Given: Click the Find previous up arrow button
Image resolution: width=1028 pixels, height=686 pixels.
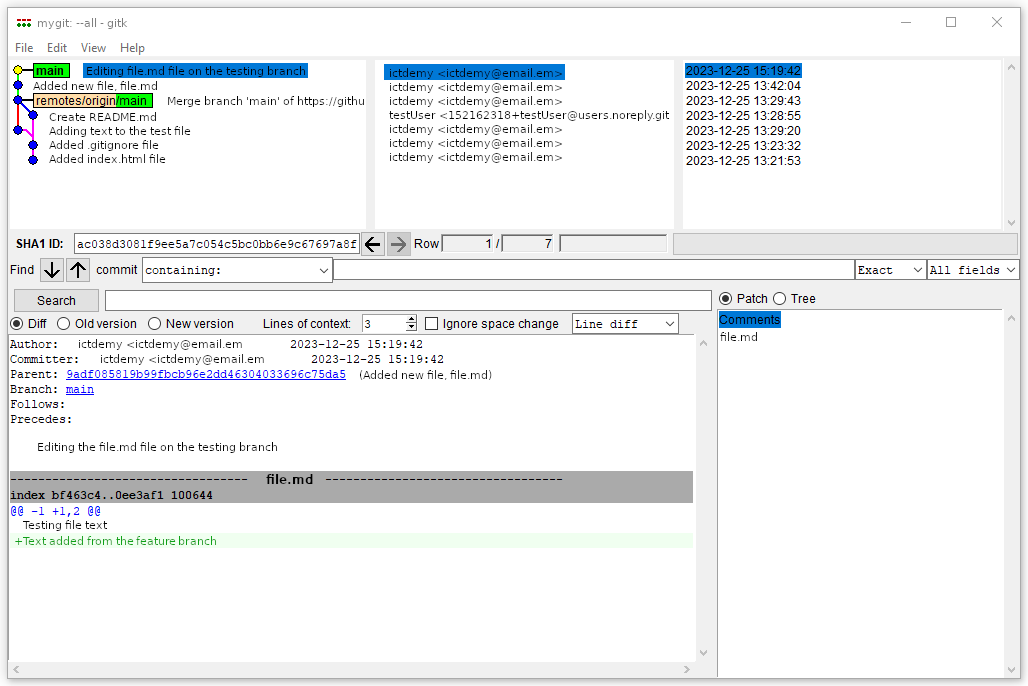Looking at the screenshot, I should click(78, 270).
